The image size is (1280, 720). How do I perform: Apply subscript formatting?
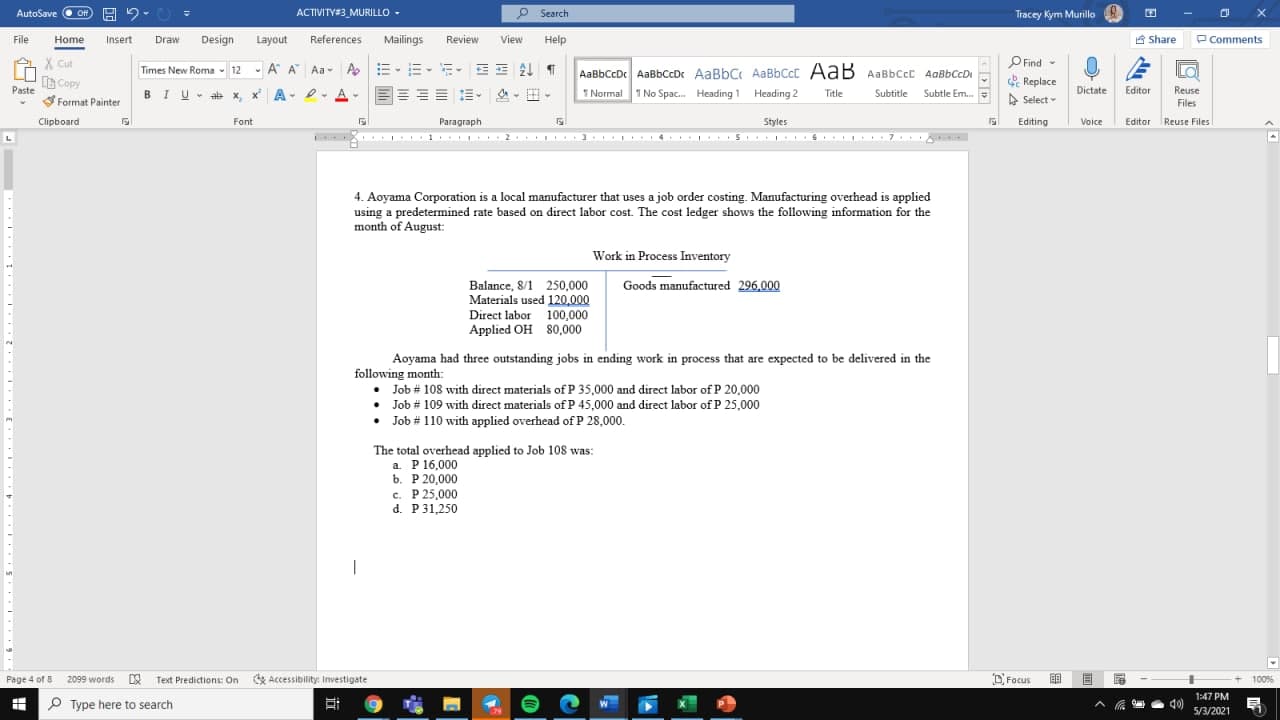(236, 95)
